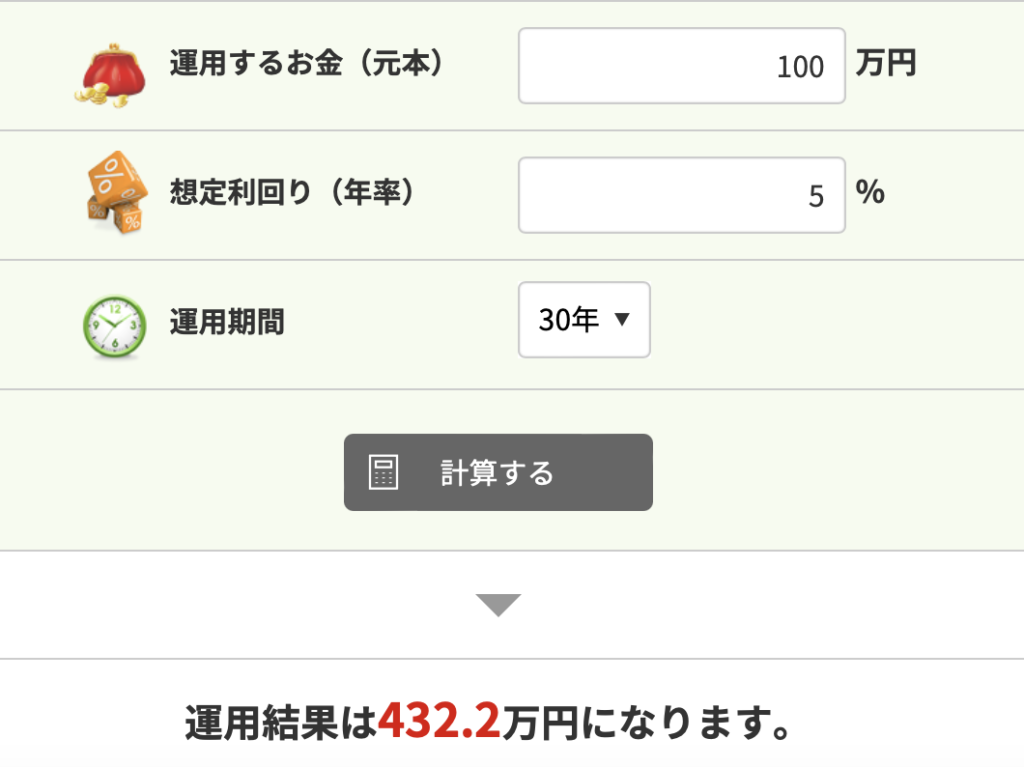1024x767 pixels.
Task: Click the 運用期間 label
Action: [227, 322]
